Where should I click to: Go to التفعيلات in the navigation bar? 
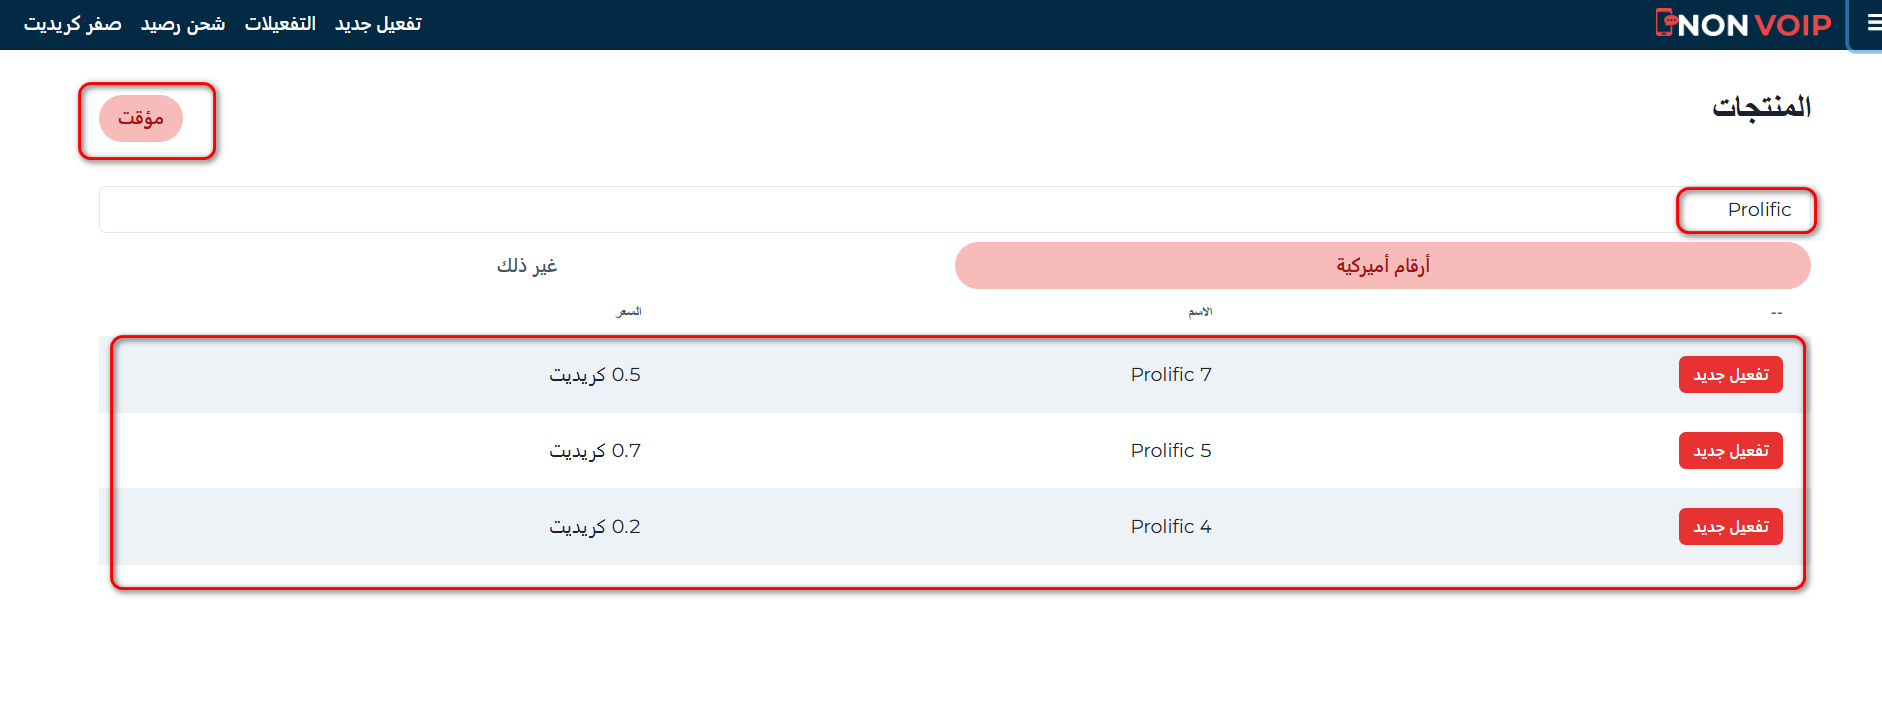coord(280,24)
